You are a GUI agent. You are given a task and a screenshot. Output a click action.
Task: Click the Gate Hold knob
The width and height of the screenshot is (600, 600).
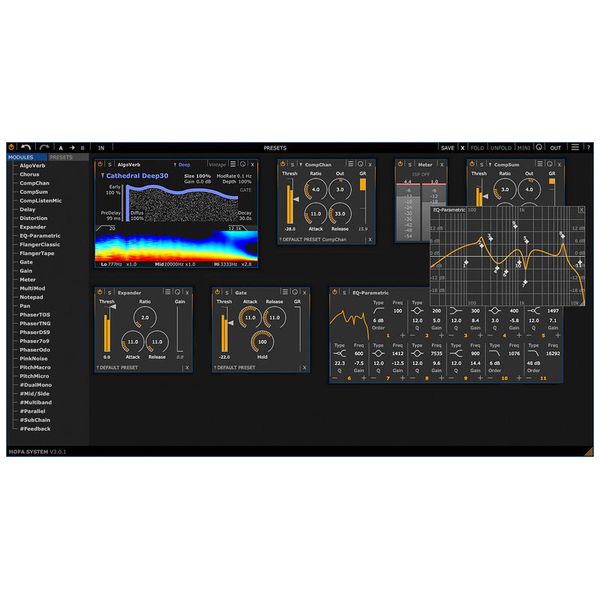[262, 342]
